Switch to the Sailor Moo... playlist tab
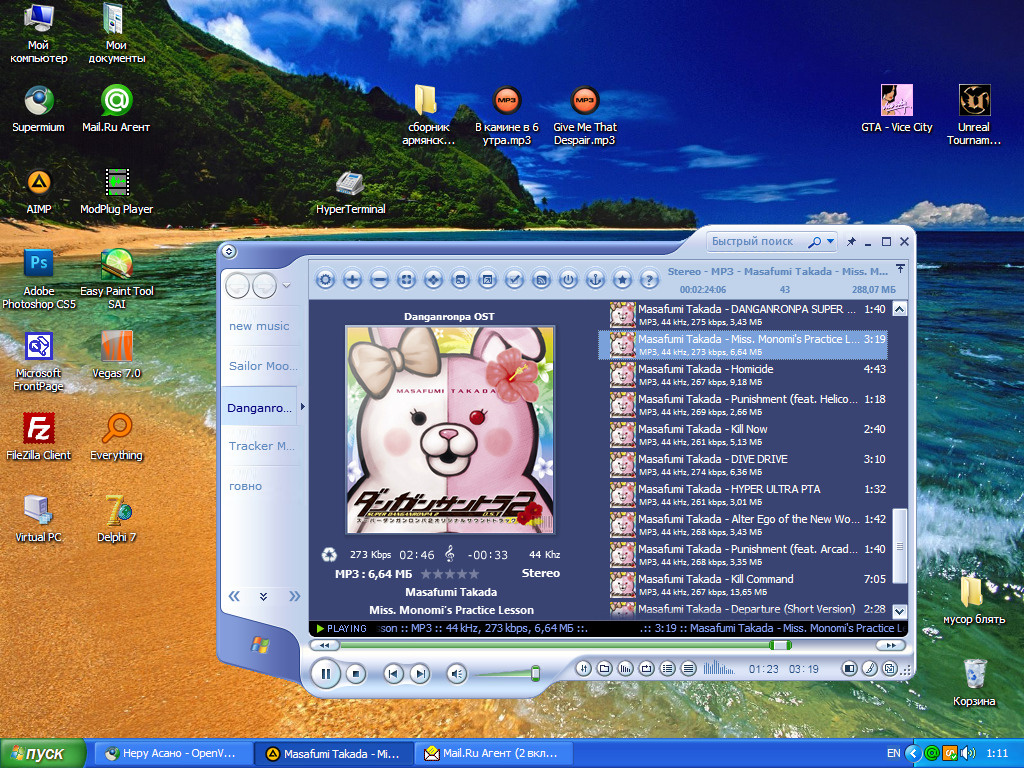The height and width of the screenshot is (768, 1024). (263, 366)
